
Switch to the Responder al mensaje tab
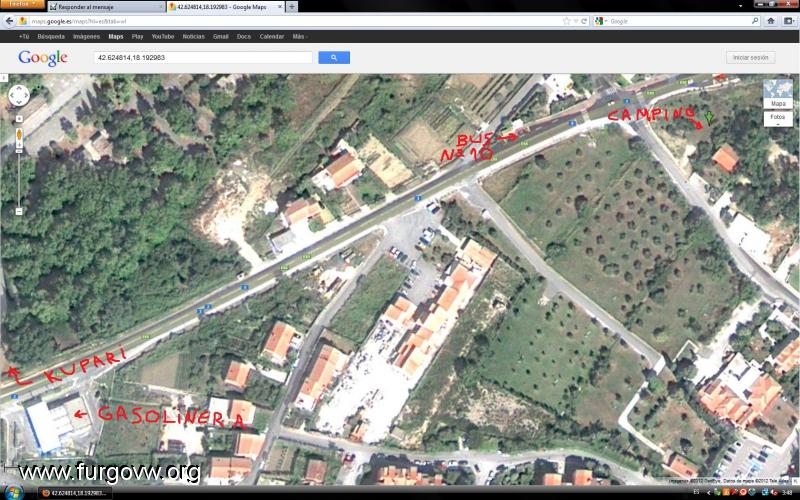pos(106,7)
